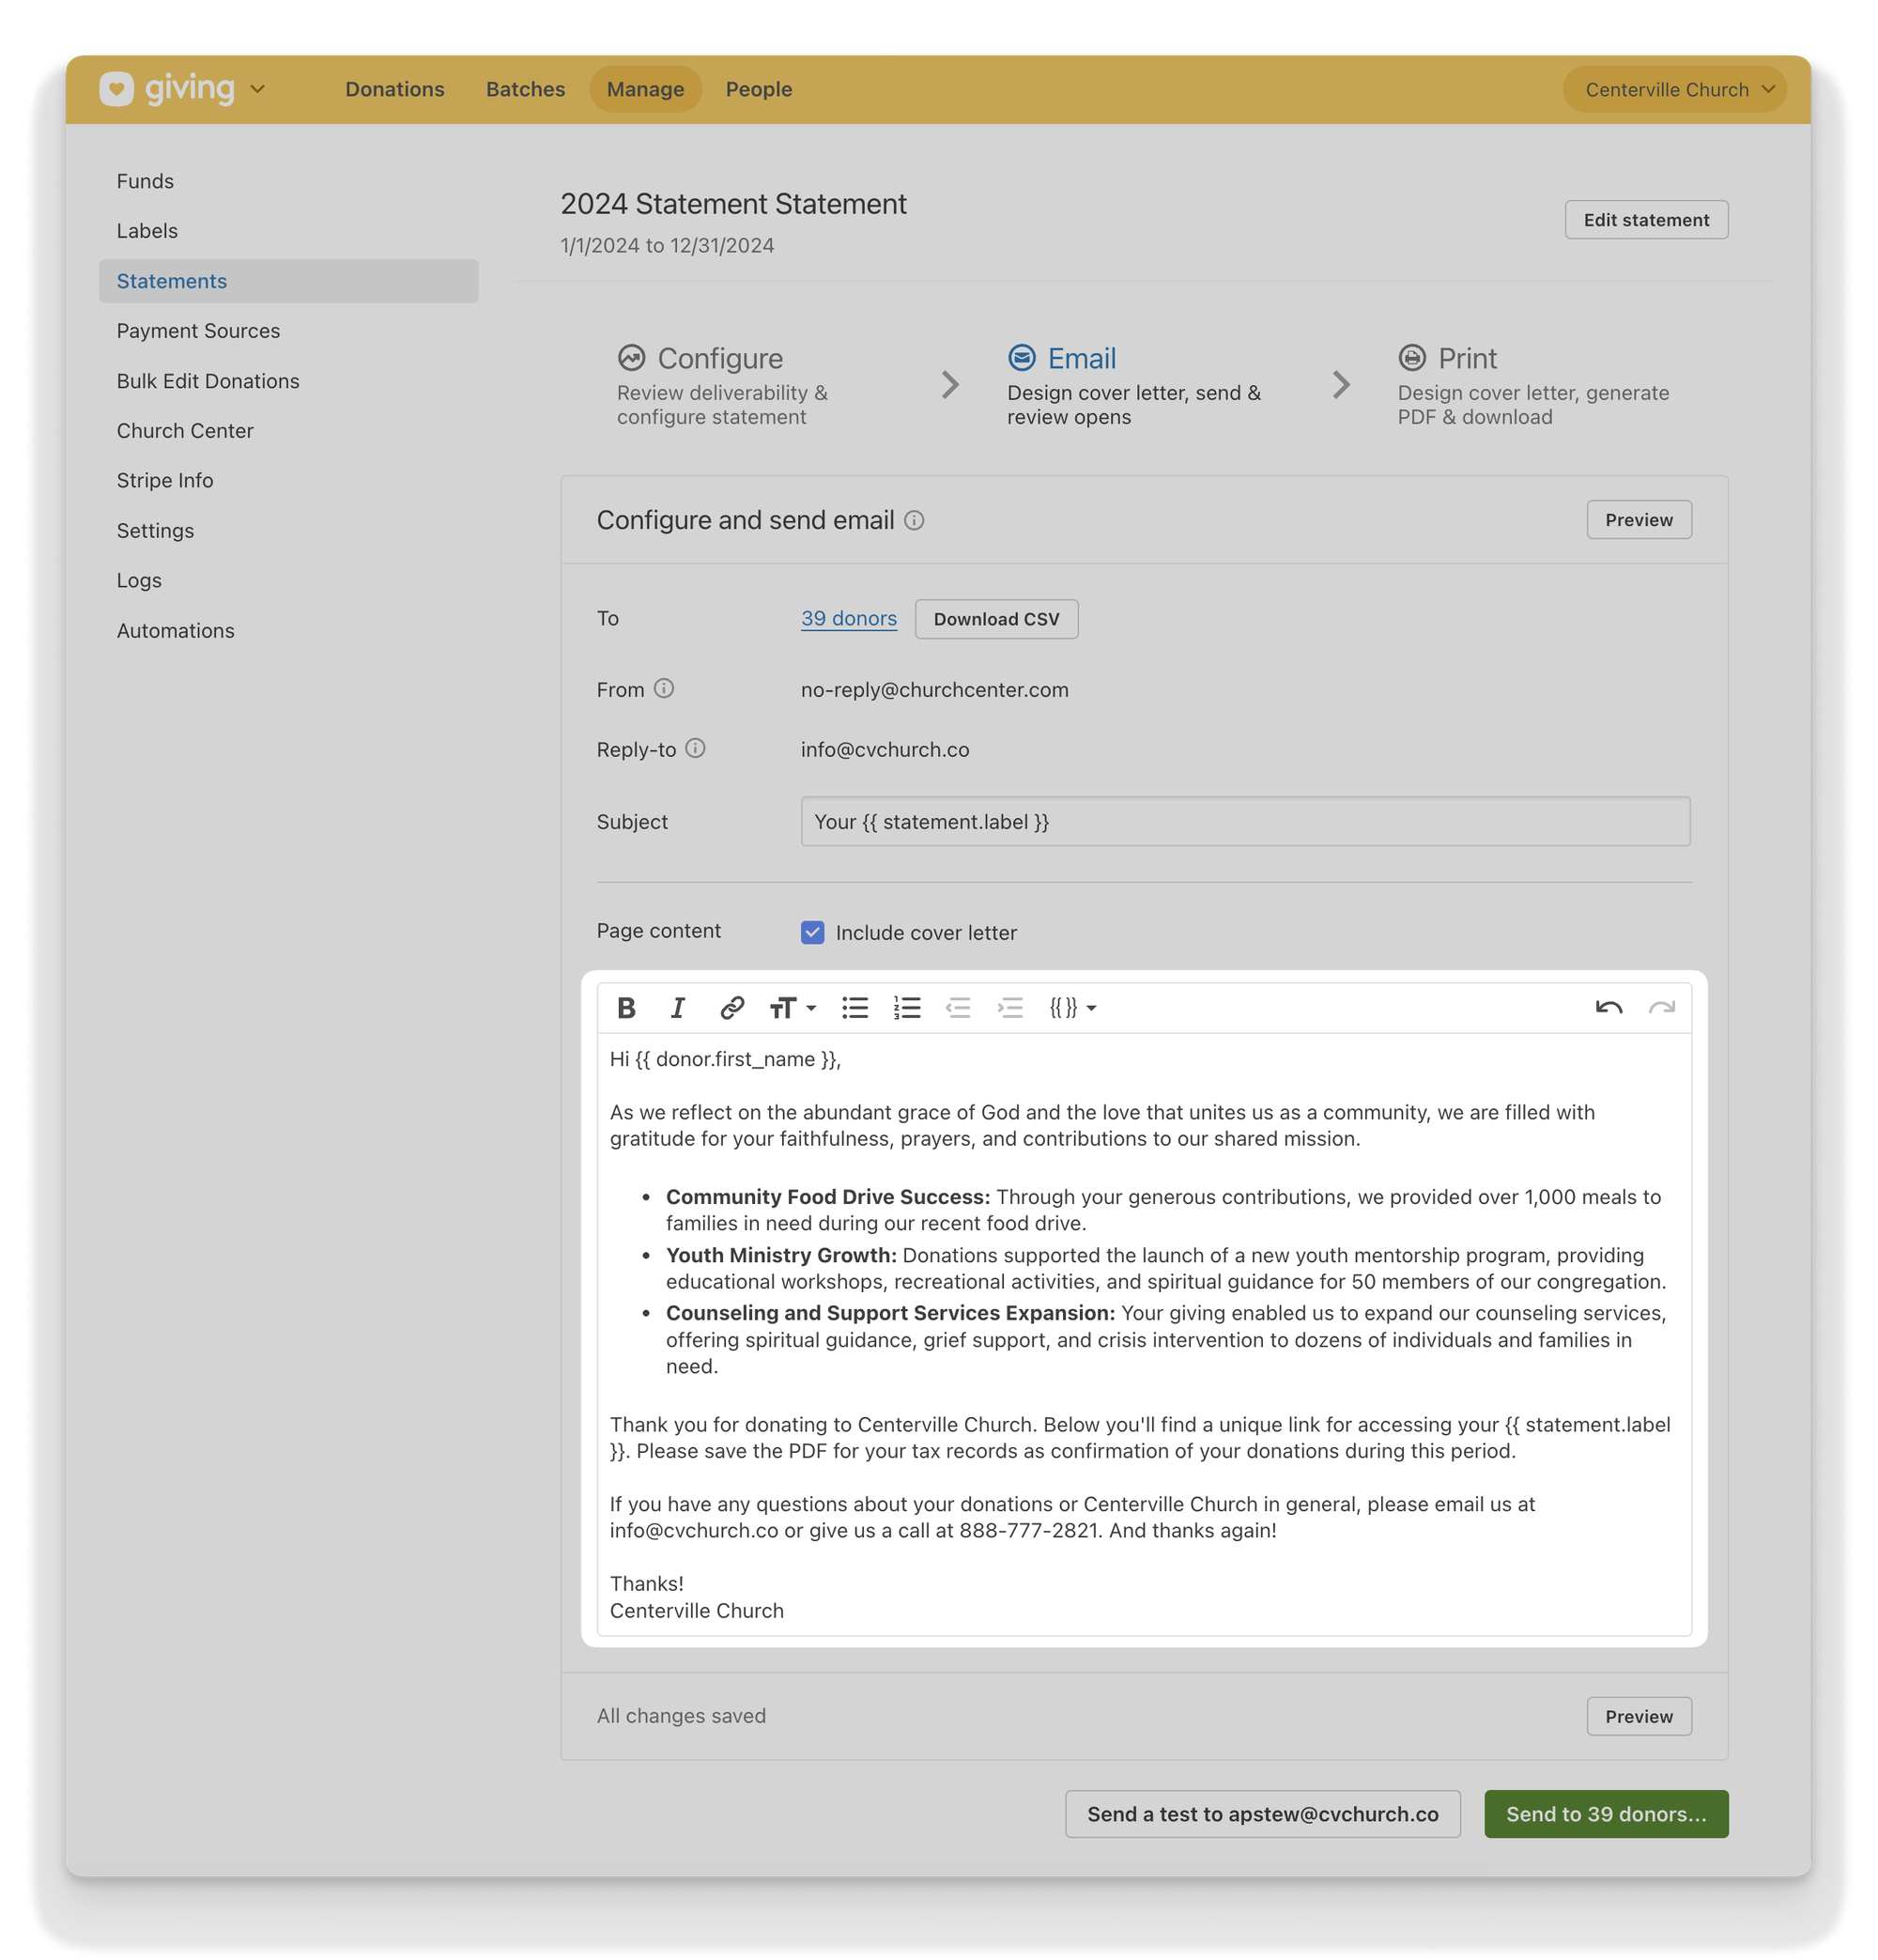1878x1960 pixels.
Task: Click info icon beside Reply-to
Action: [x=695, y=748]
